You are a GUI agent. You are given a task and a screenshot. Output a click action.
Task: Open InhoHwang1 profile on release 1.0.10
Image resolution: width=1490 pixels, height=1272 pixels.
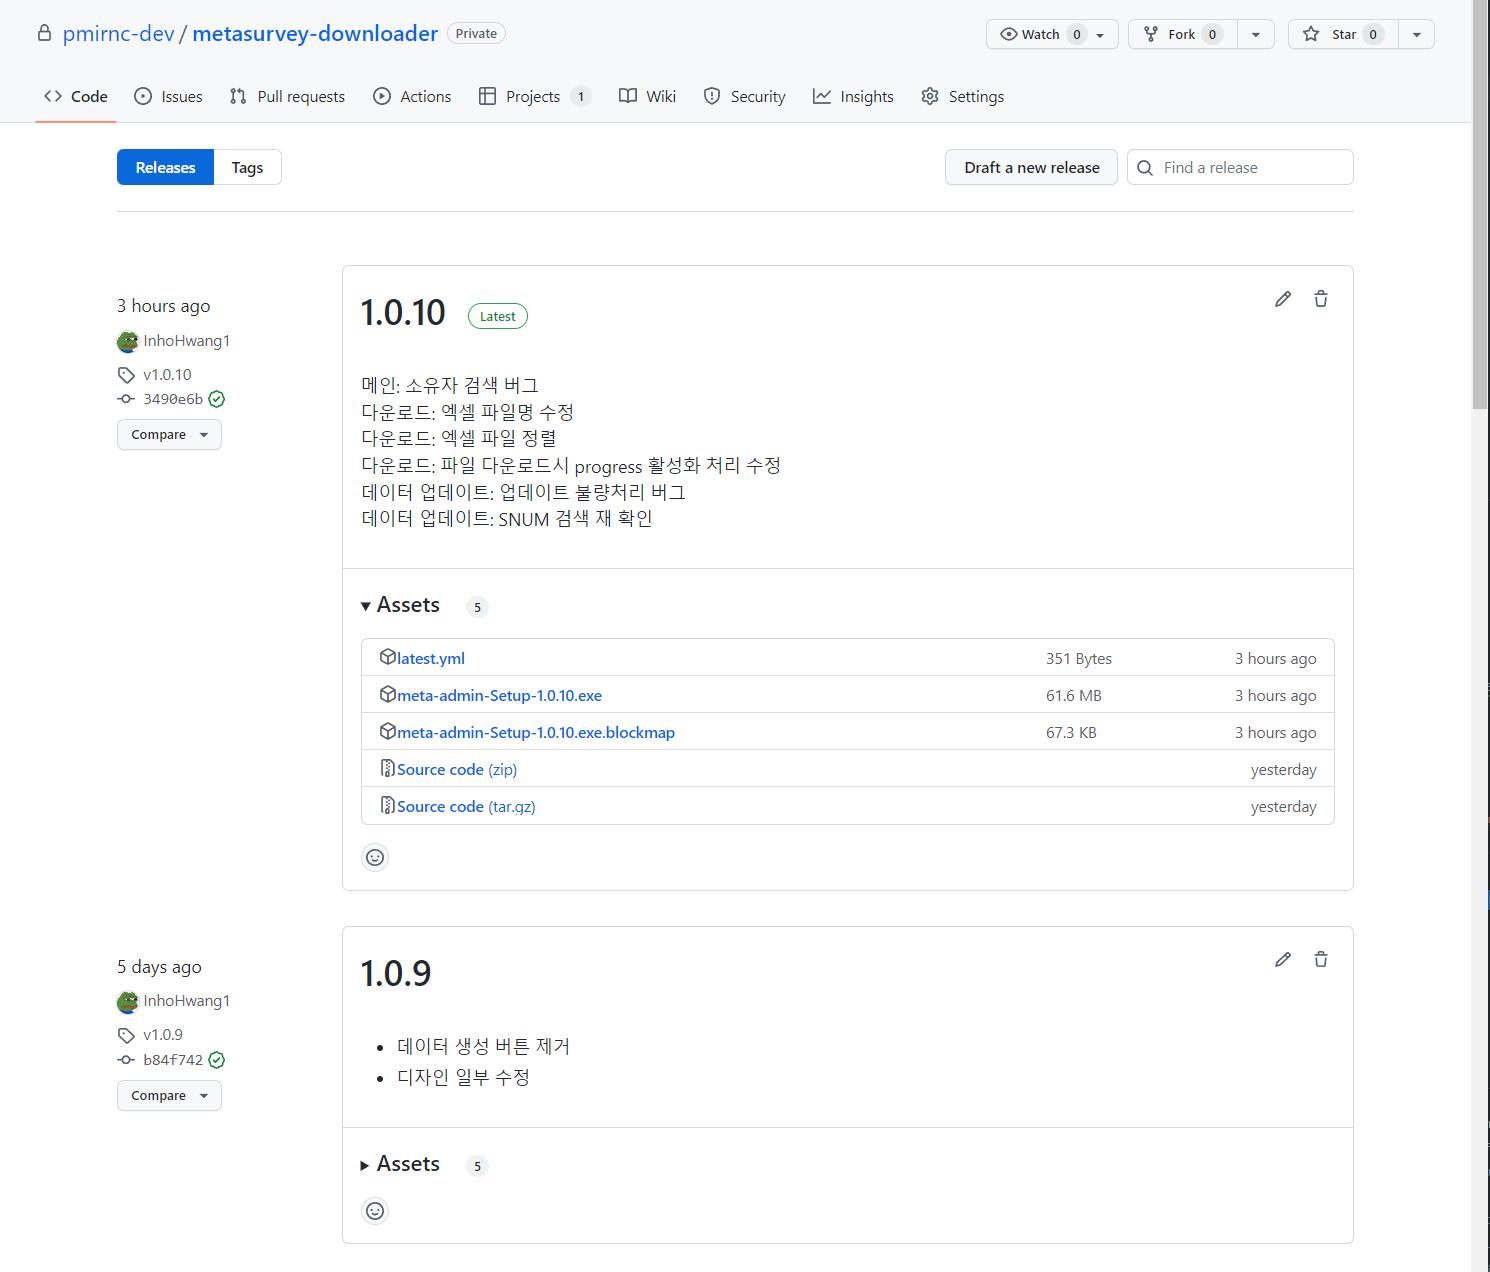(186, 341)
